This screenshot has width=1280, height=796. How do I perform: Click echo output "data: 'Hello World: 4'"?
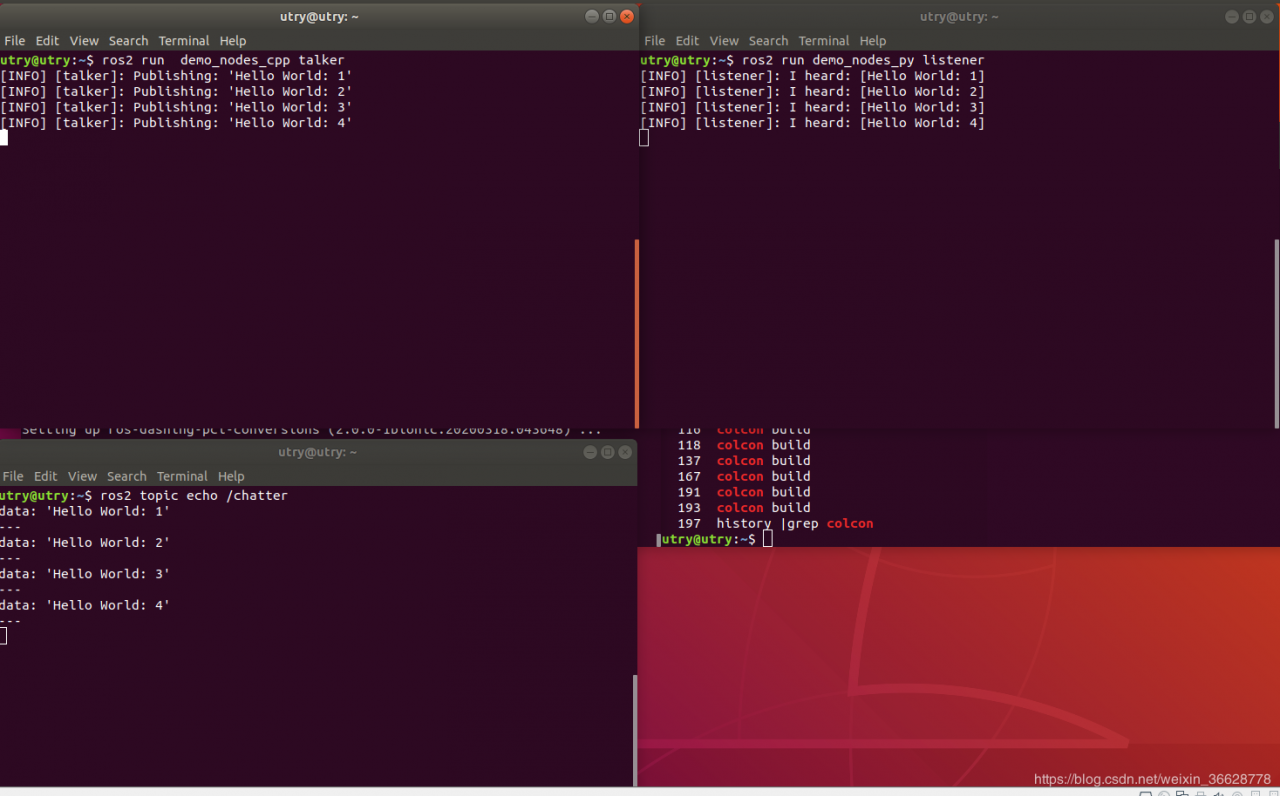pos(85,605)
